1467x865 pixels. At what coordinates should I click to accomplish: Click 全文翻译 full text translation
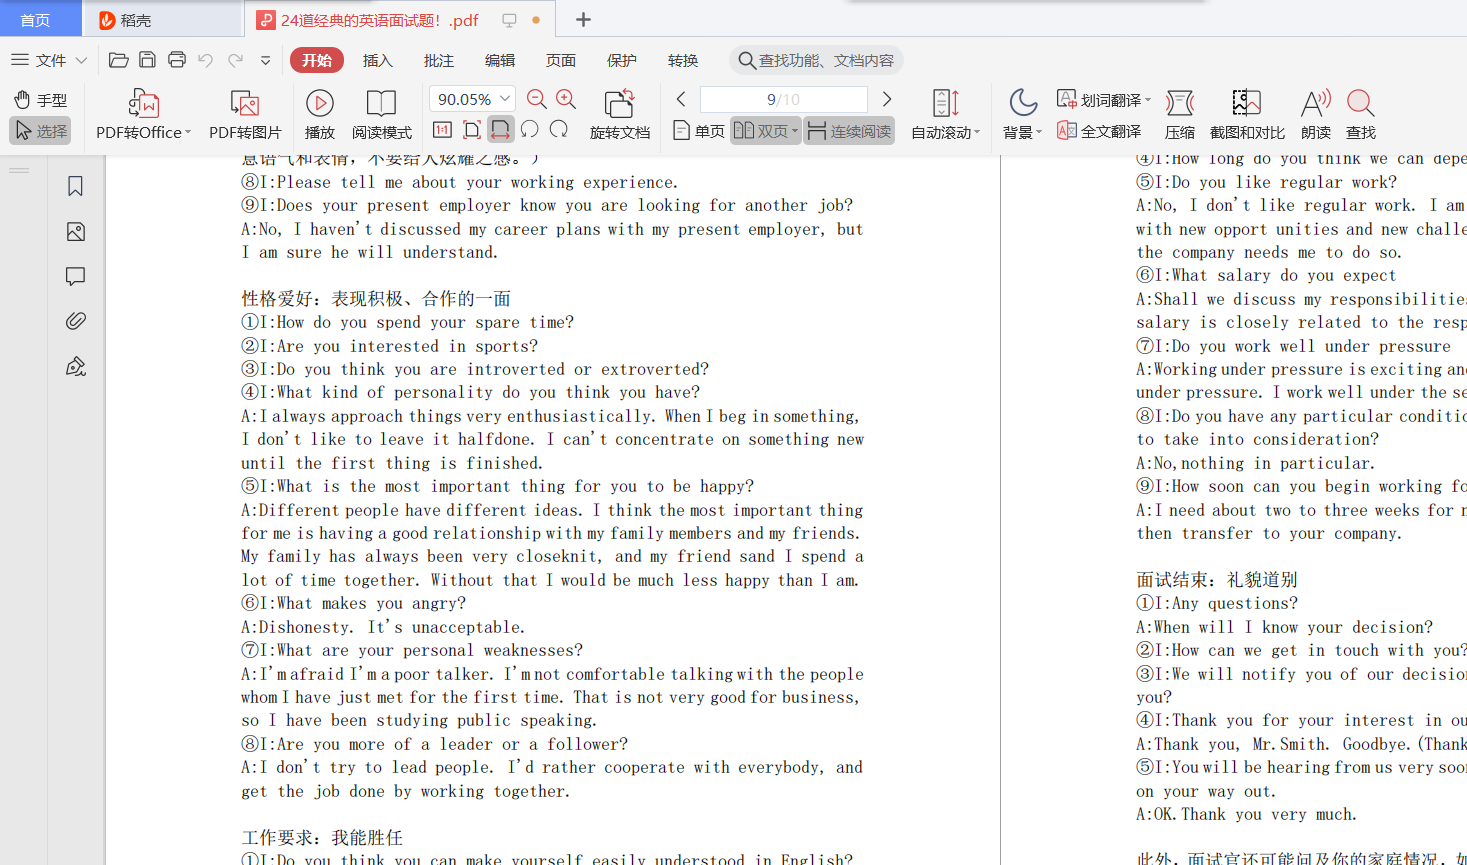pos(1099,131)
